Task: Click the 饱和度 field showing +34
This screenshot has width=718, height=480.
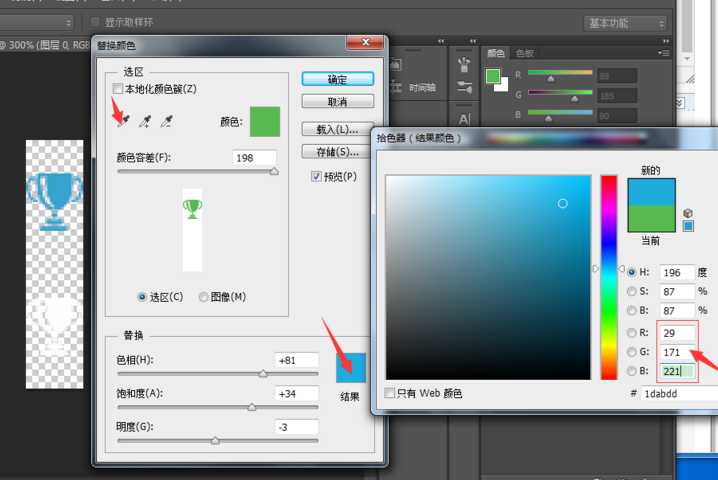Action: point(296,393)
